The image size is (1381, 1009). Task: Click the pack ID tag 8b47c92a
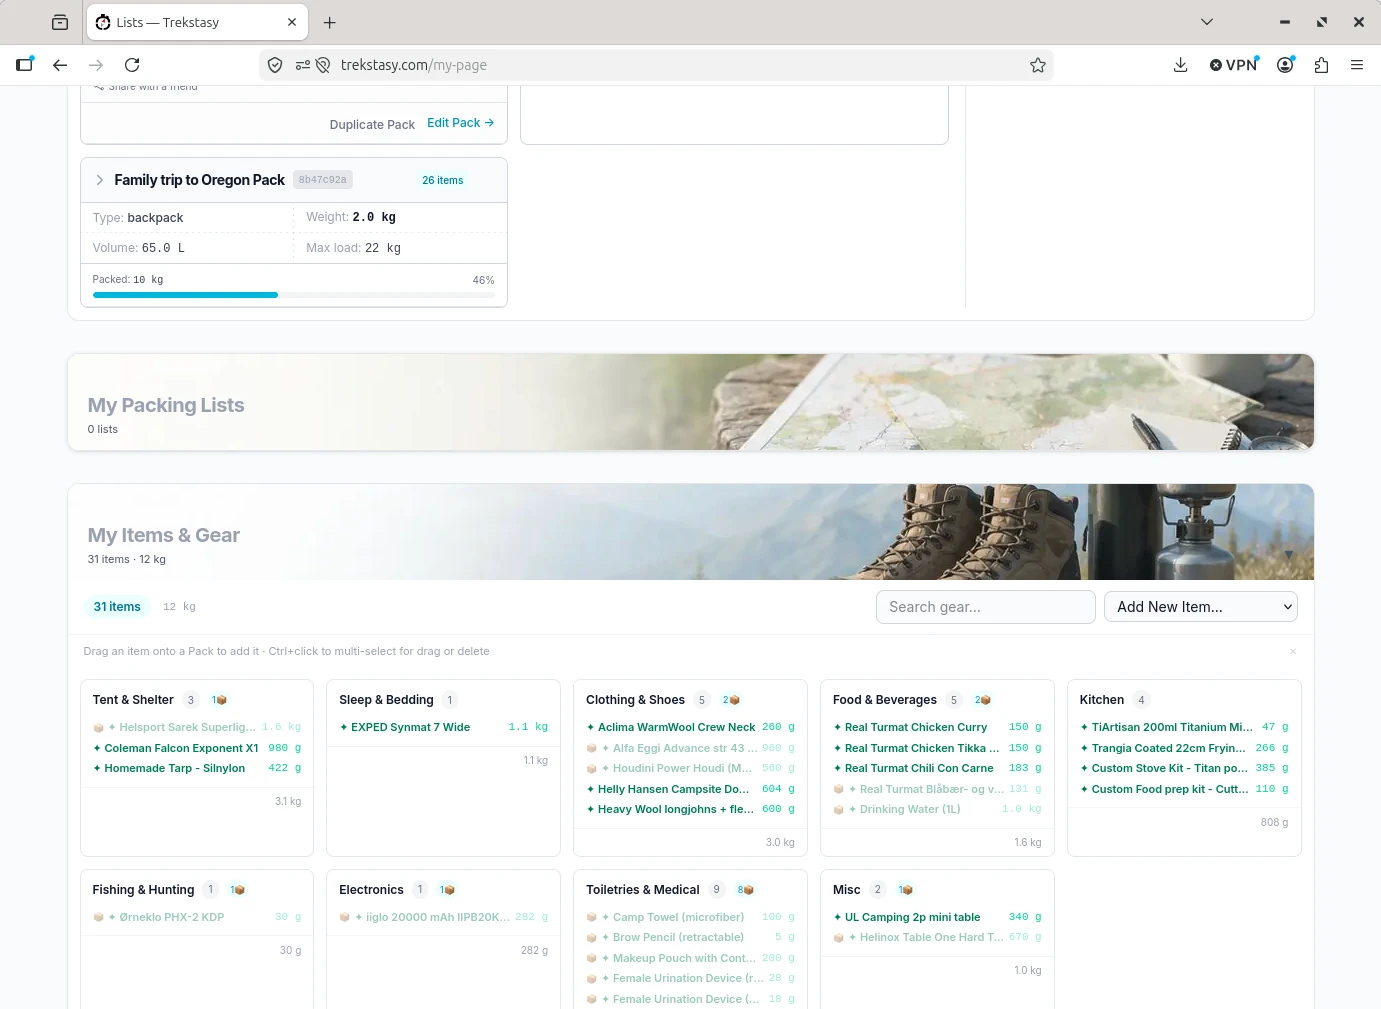coord(323,180)
